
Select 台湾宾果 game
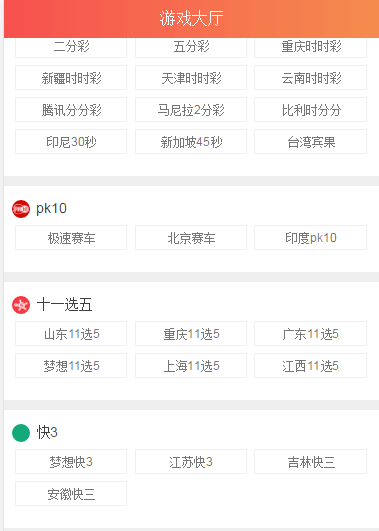coord(311,142)
